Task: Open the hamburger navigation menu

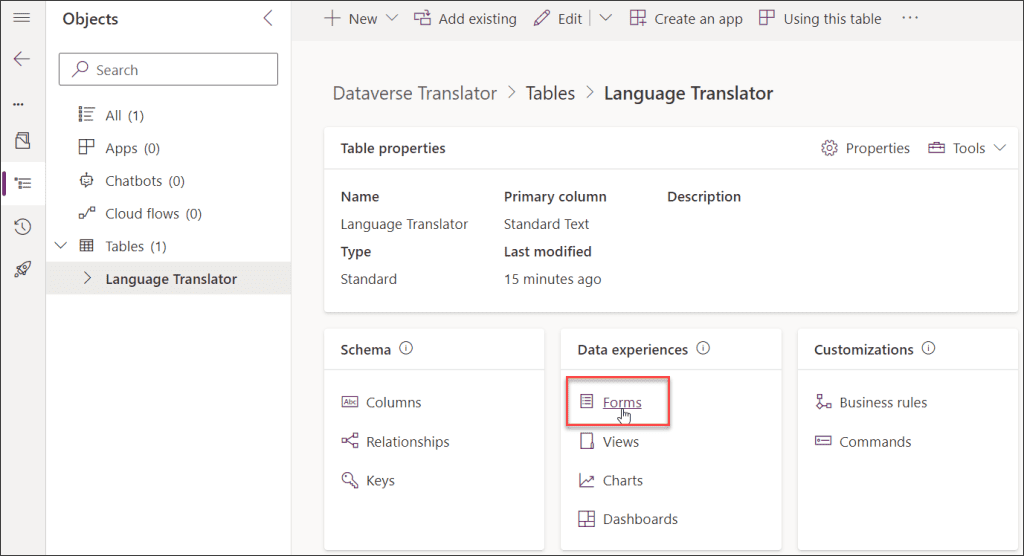Action: click(22, 18)
